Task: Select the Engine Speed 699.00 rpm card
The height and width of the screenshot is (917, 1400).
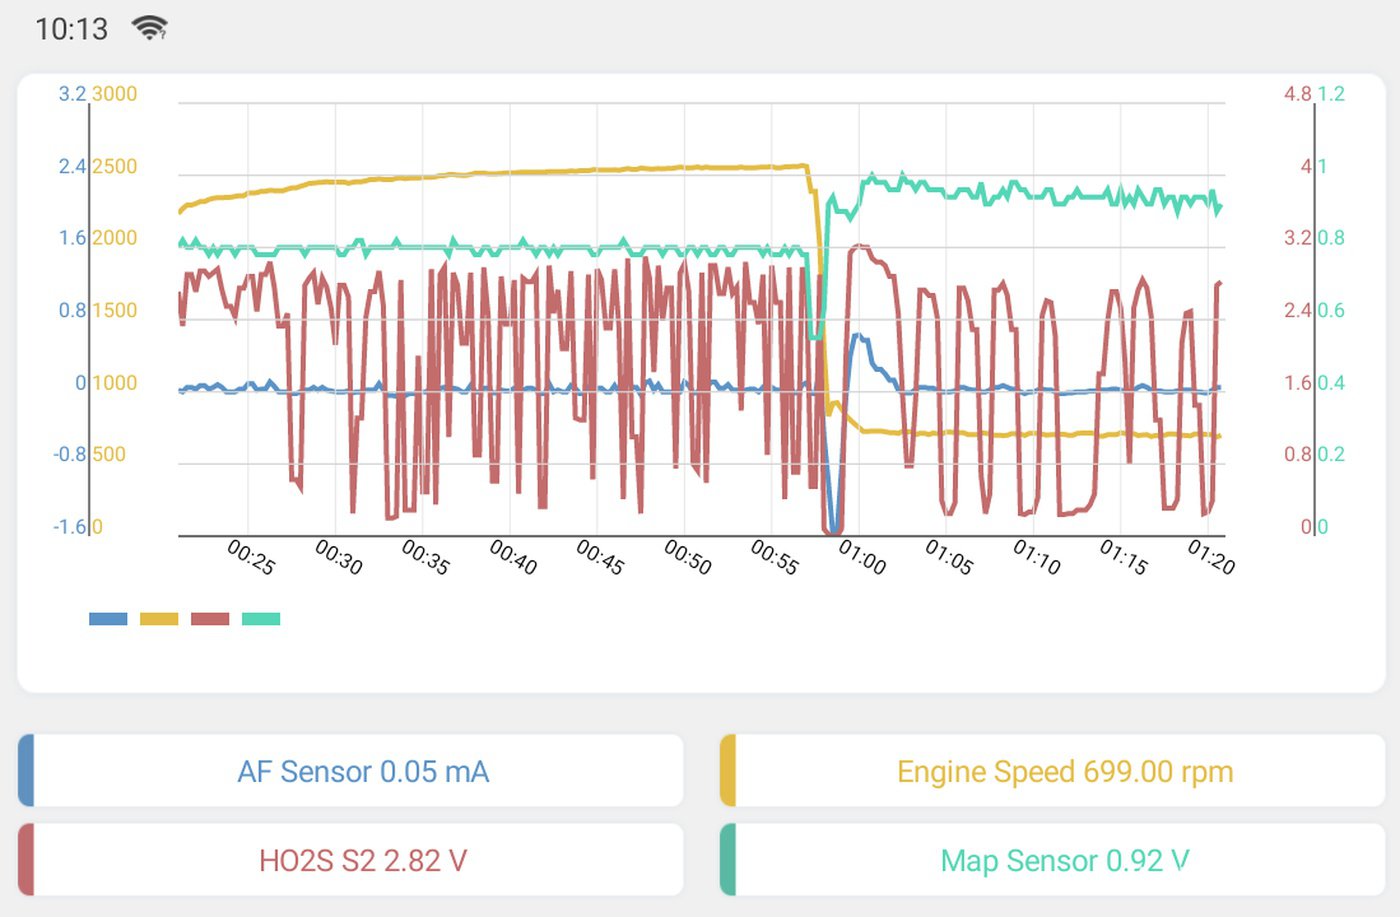Action: (x=1053, y=771)
